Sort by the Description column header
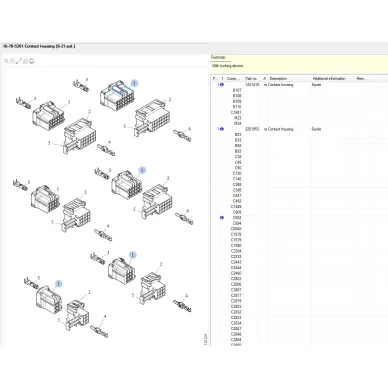This screenshot has height=388, width=388. tap(278, 78)
